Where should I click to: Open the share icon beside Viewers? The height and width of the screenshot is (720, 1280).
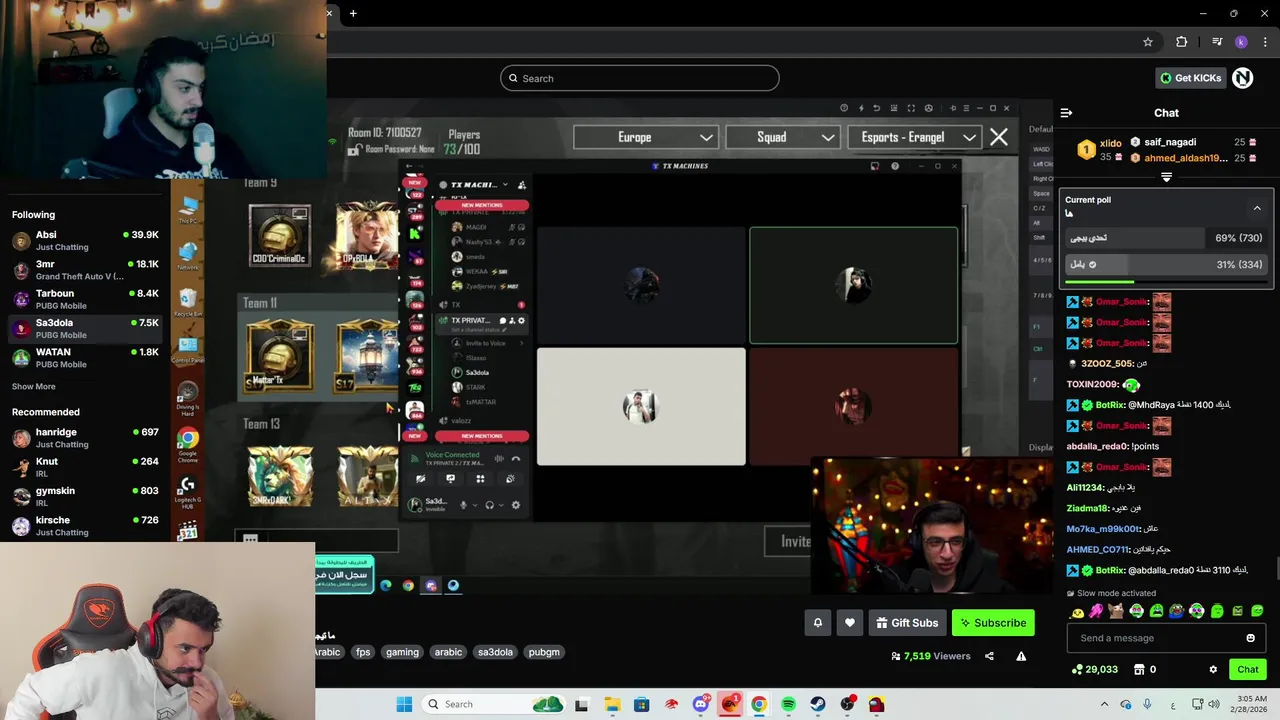989,656
